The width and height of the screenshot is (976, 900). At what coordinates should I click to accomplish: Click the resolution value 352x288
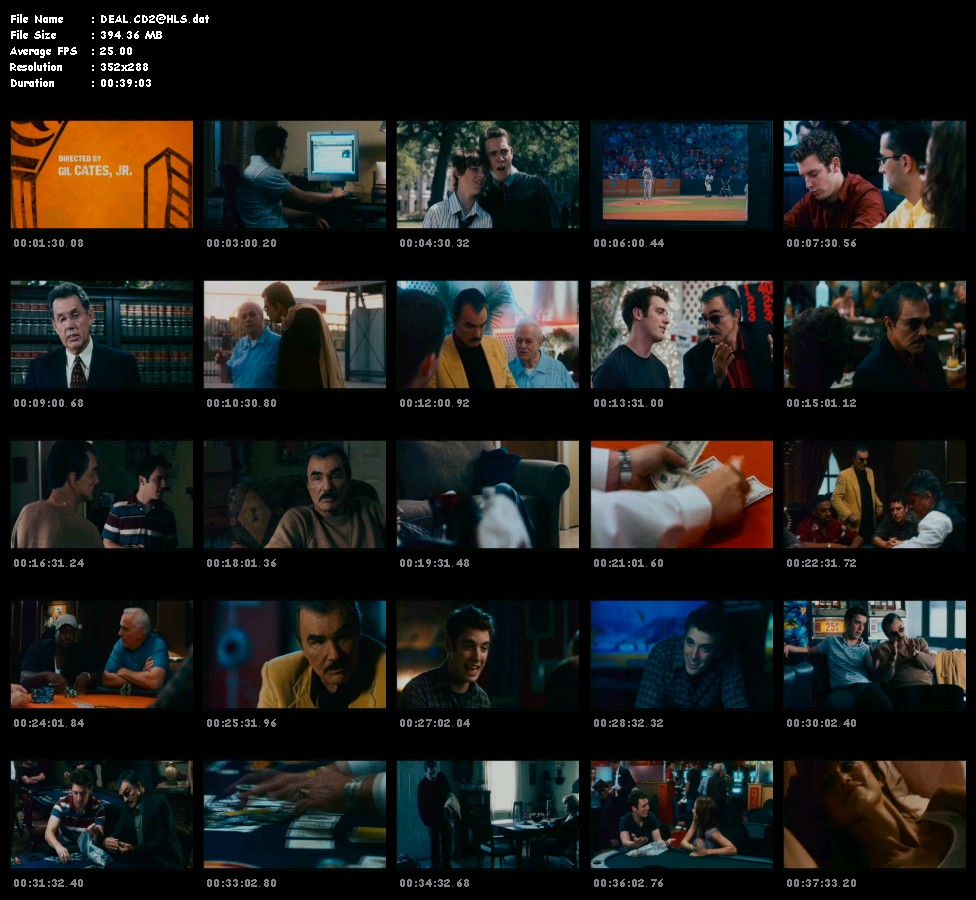(124, 67)
